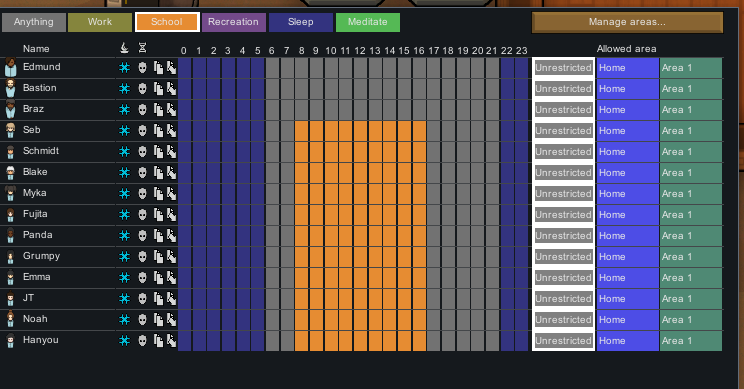Click Schmidt's cyan star icon
744x389 pixels.
pyautogui.click(x=124, y=151)
